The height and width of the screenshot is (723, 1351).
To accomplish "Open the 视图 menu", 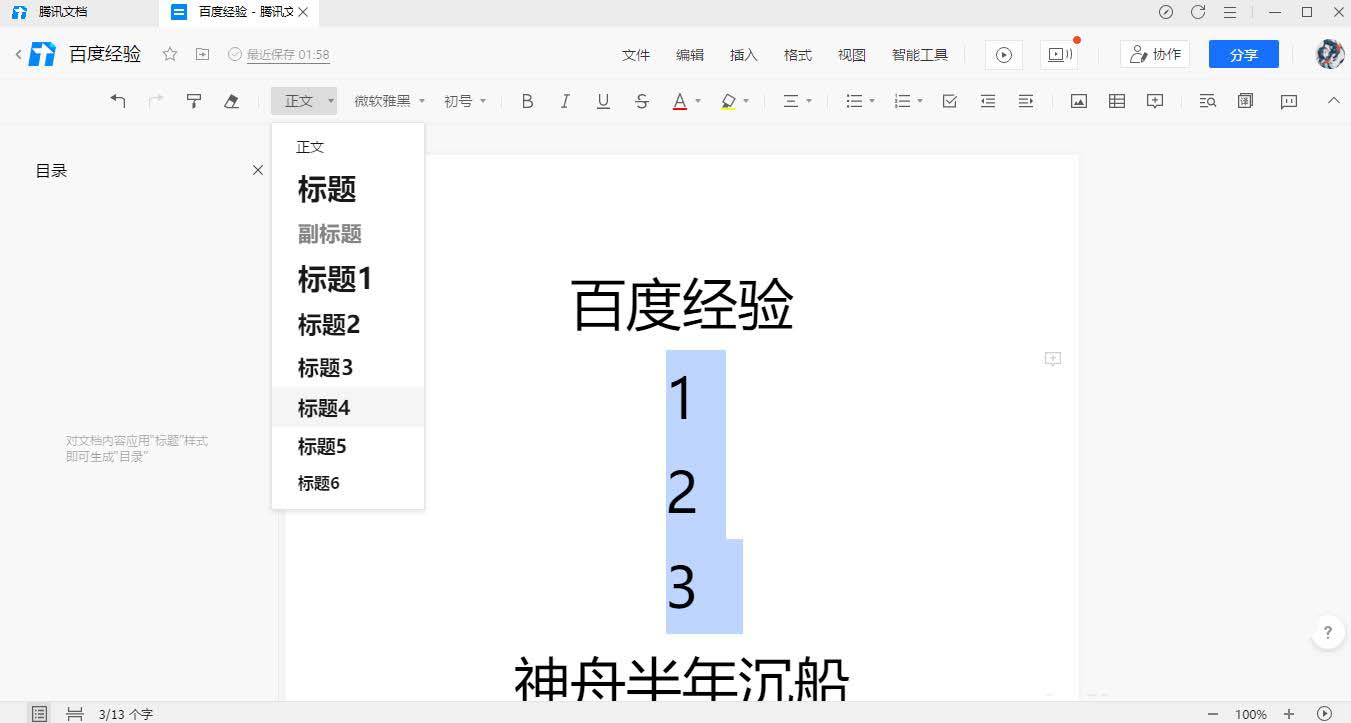I will click(852, 55).
